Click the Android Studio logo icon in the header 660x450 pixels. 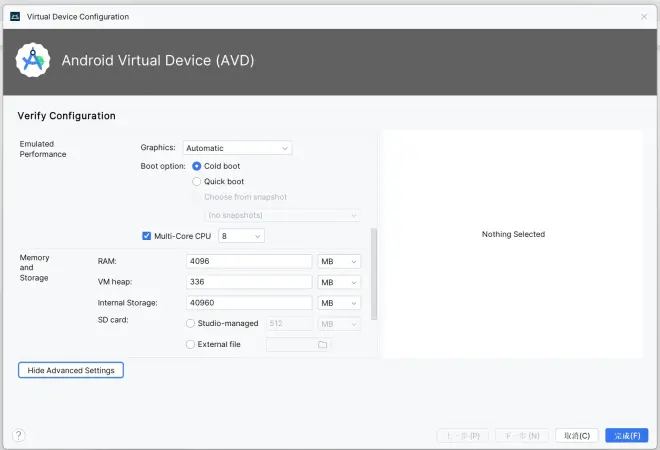33,60
